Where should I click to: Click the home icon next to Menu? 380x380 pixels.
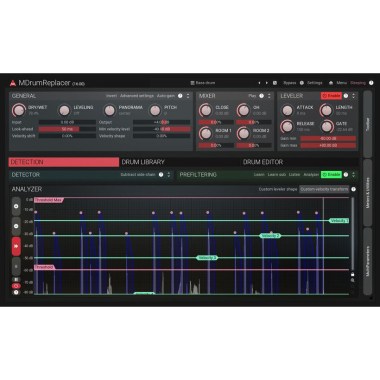click(x=331, y=83)
